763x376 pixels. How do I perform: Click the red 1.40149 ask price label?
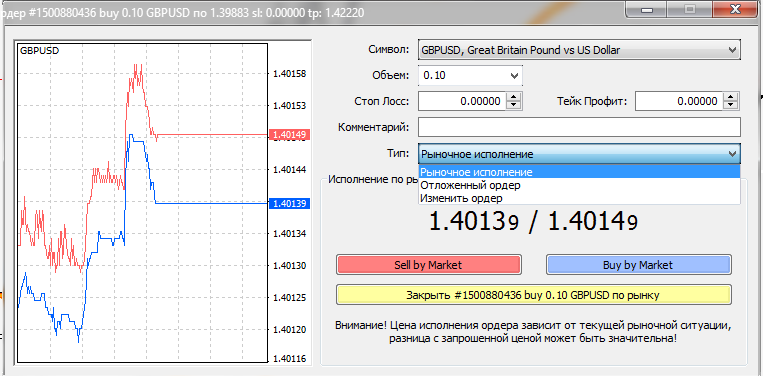click(289, 135)
